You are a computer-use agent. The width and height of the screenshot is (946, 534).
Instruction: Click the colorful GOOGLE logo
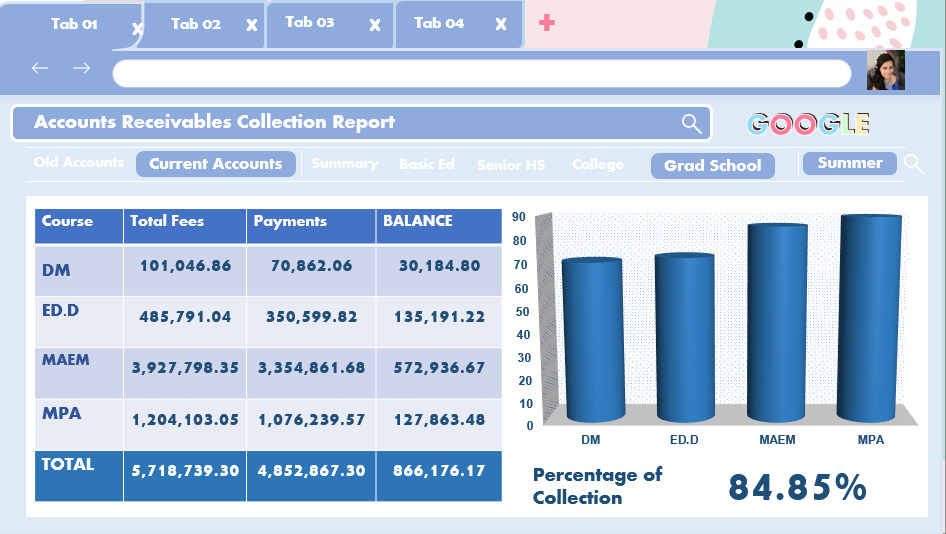[808, 124]
